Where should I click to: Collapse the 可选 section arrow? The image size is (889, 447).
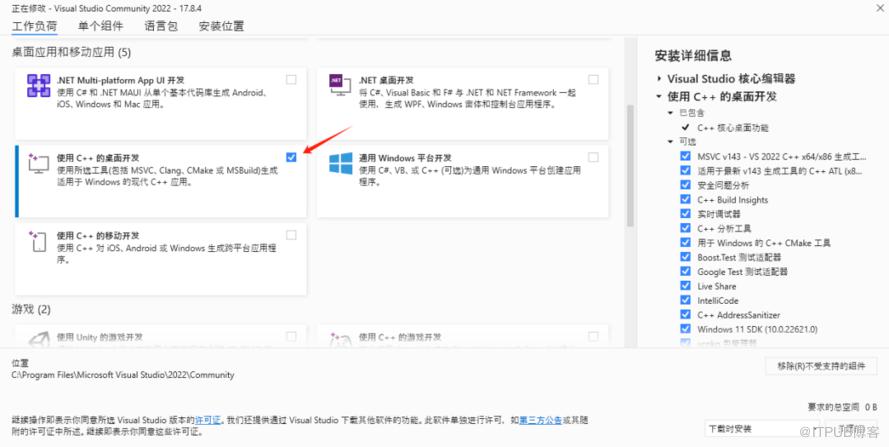tap(671, 141)
